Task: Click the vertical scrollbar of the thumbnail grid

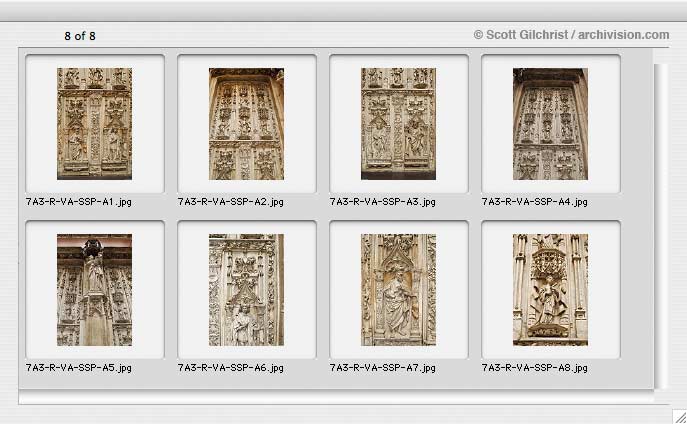Action: tap(661, 226)
